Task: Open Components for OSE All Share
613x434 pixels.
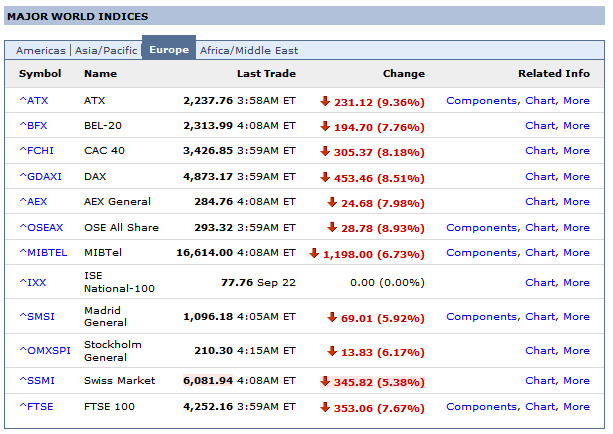Action: click(x=481, y=228)
